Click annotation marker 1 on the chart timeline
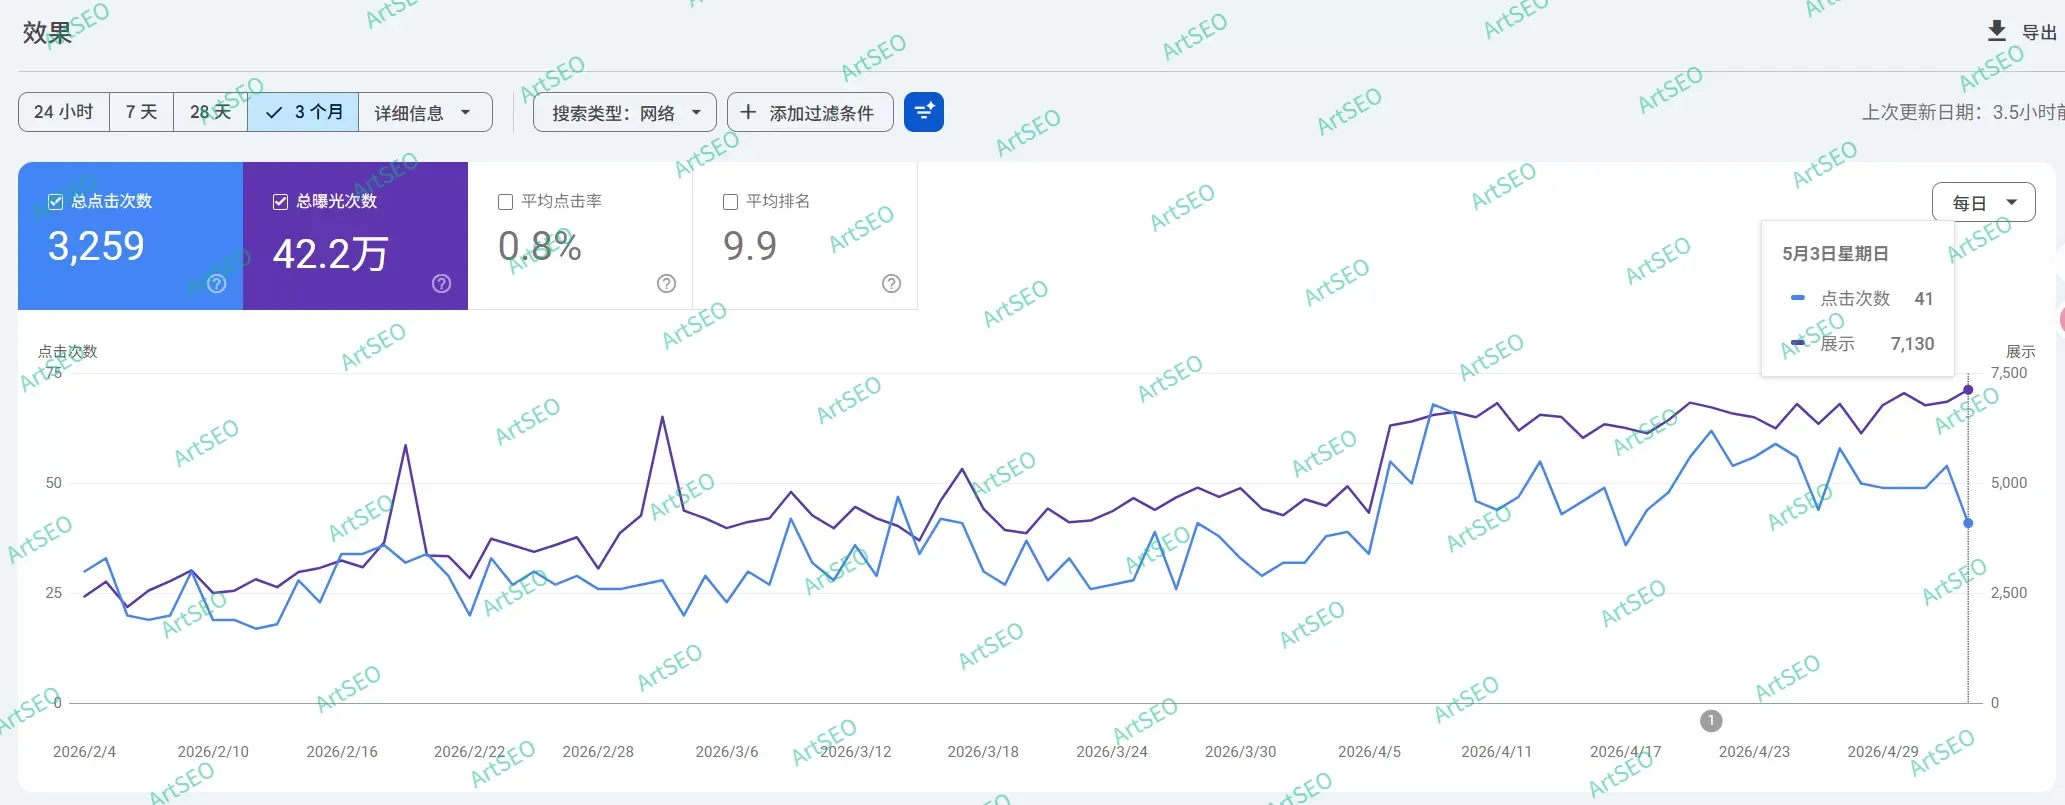Viewport: 2065px width, 805px height. point(1711,720)
